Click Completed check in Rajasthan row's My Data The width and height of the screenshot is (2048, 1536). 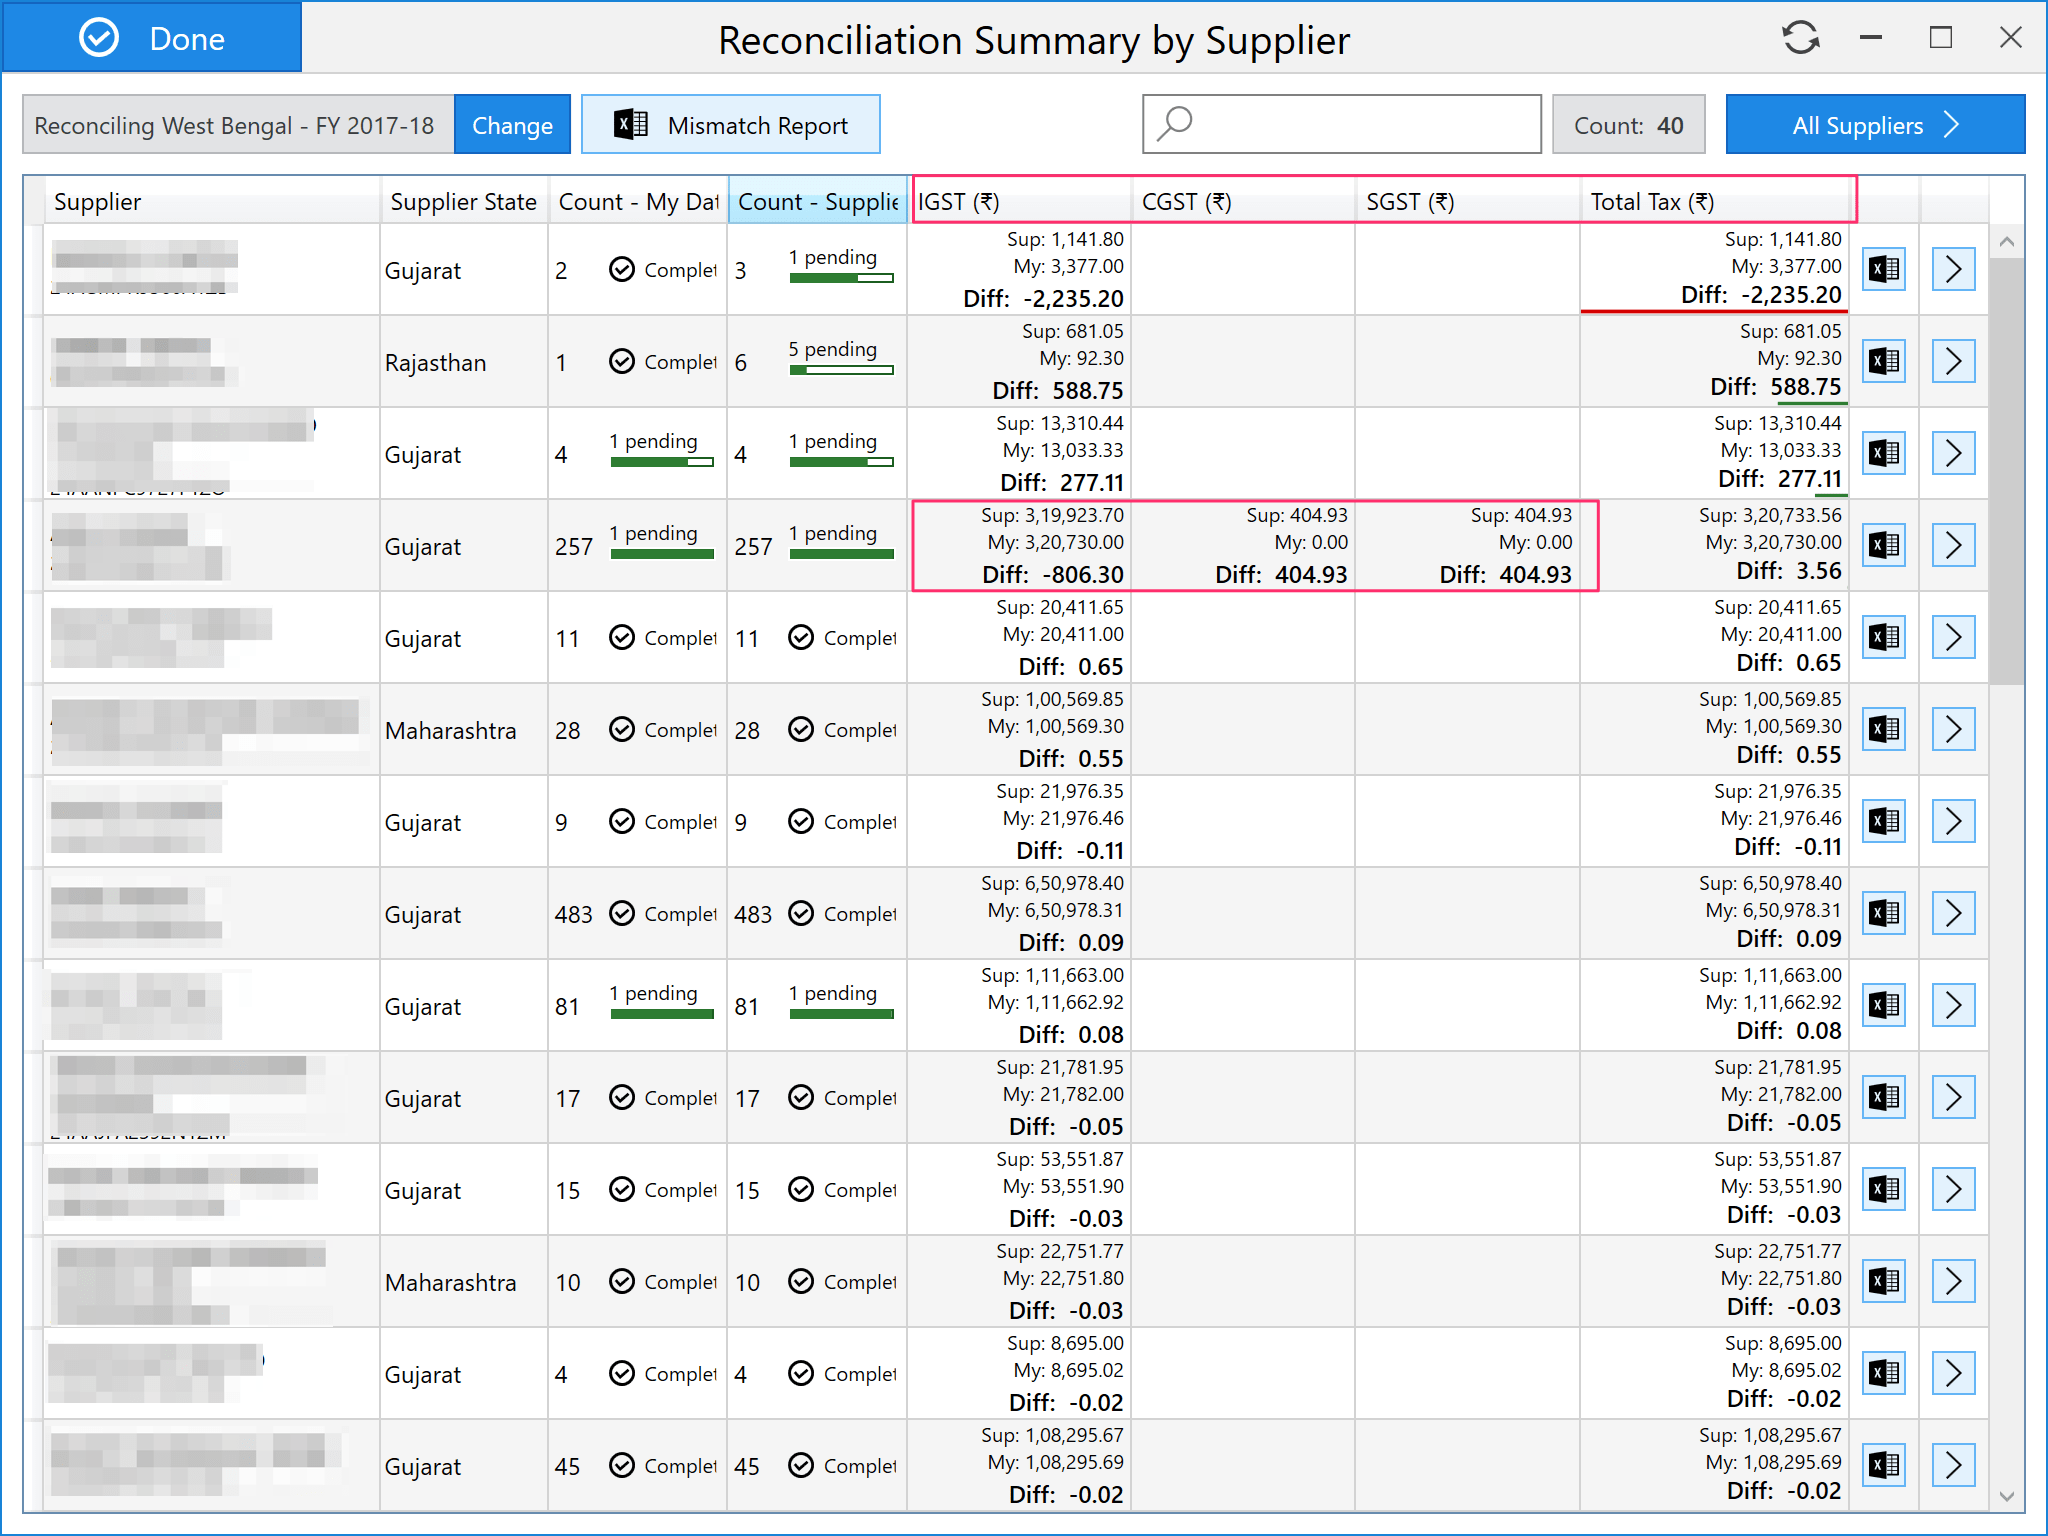622,361
